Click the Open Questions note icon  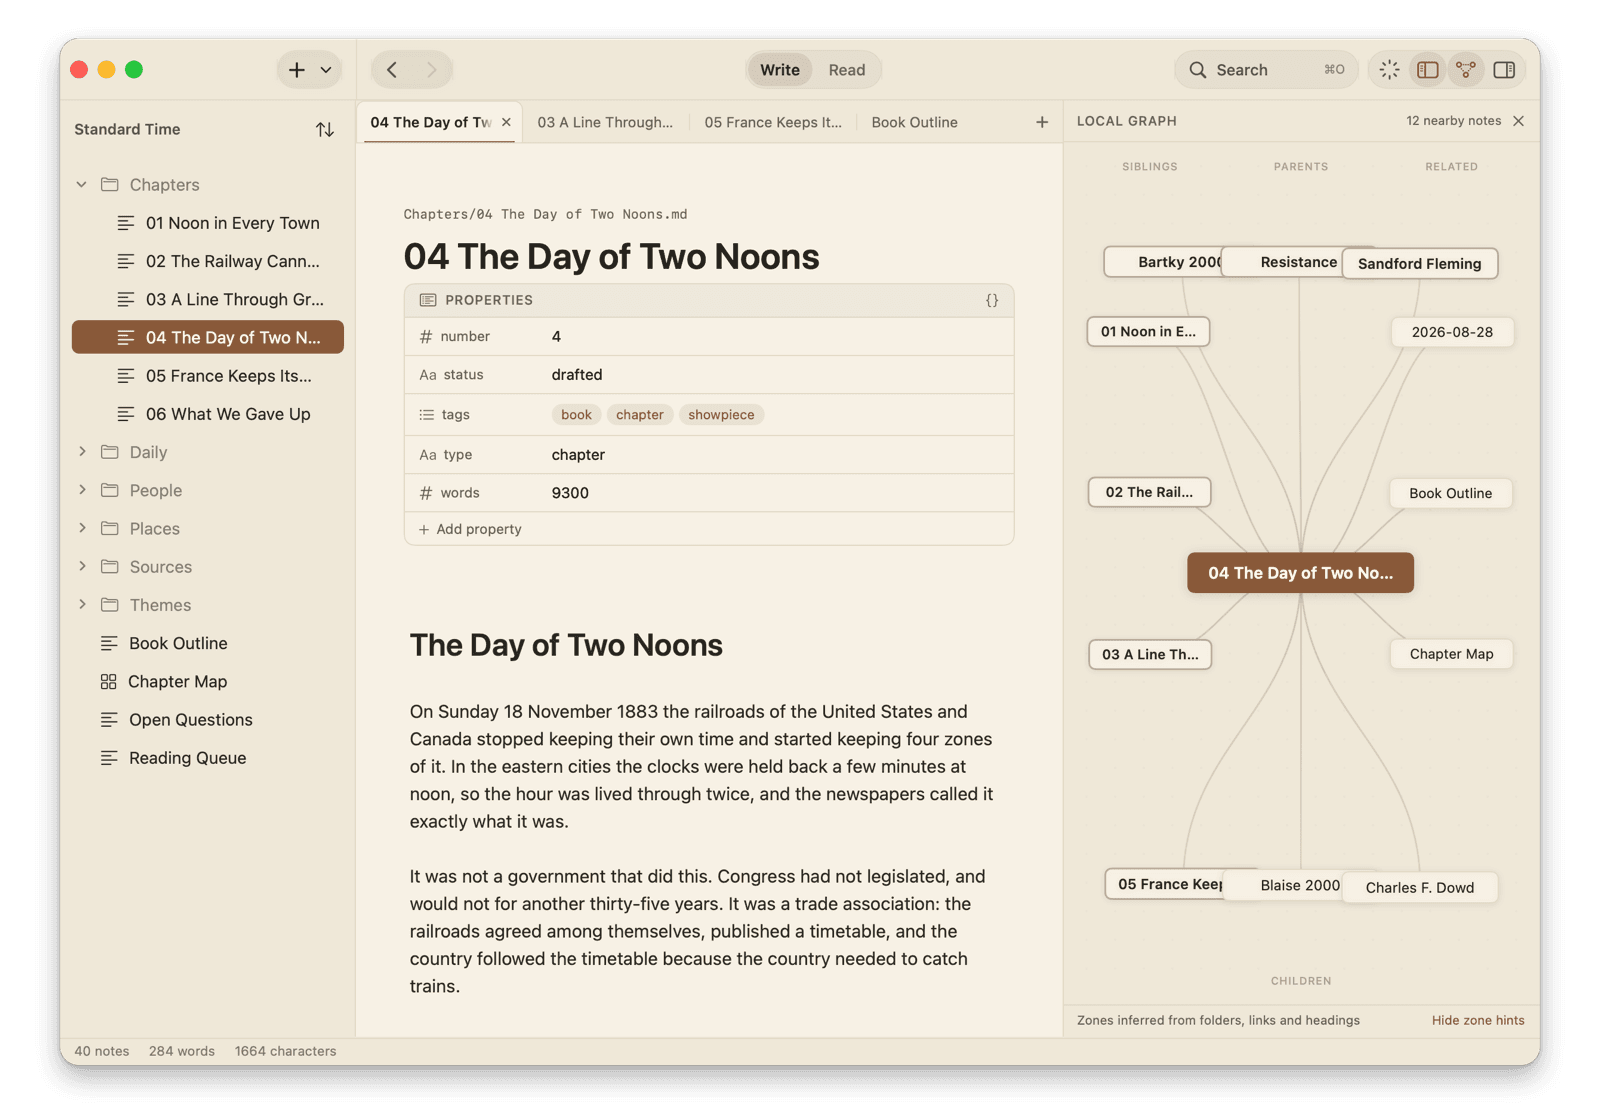coord(109,720)
